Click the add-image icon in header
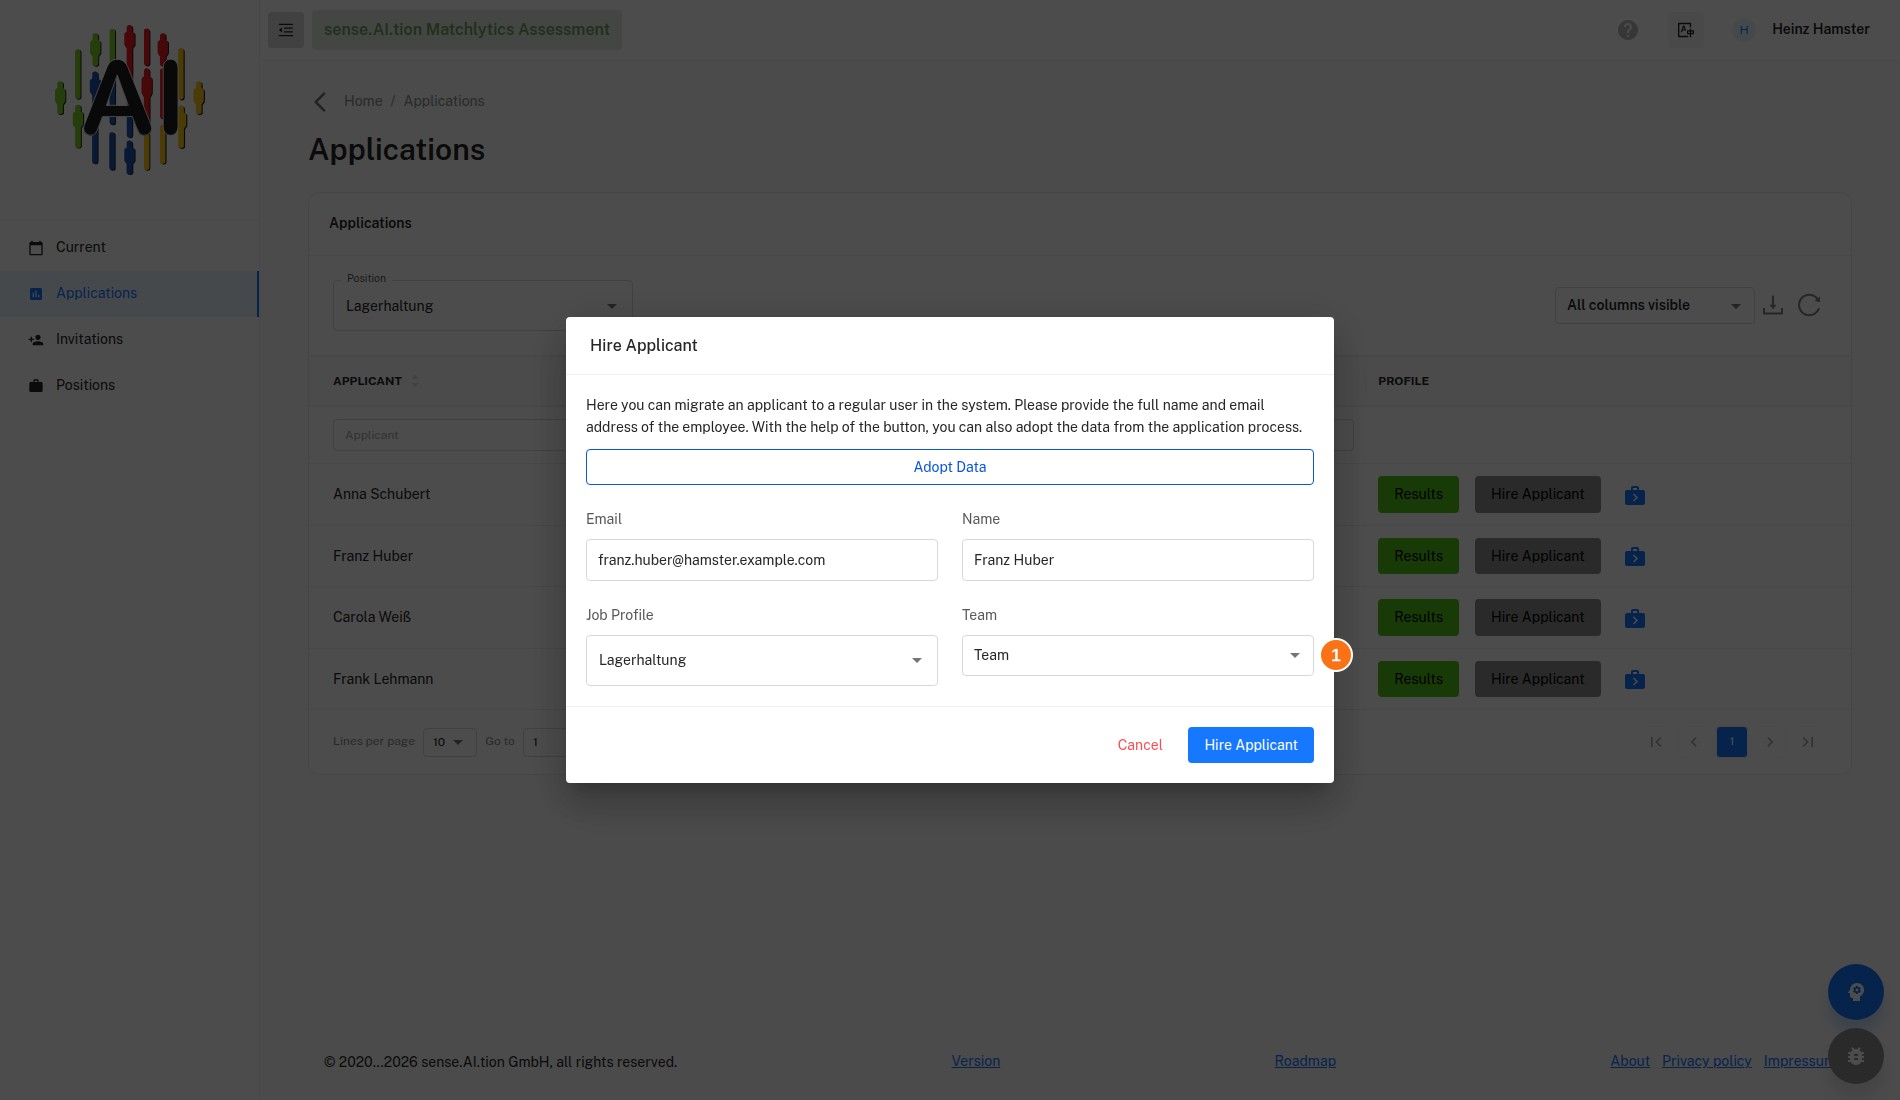 pyautogui.click(x=1686, y=30)
